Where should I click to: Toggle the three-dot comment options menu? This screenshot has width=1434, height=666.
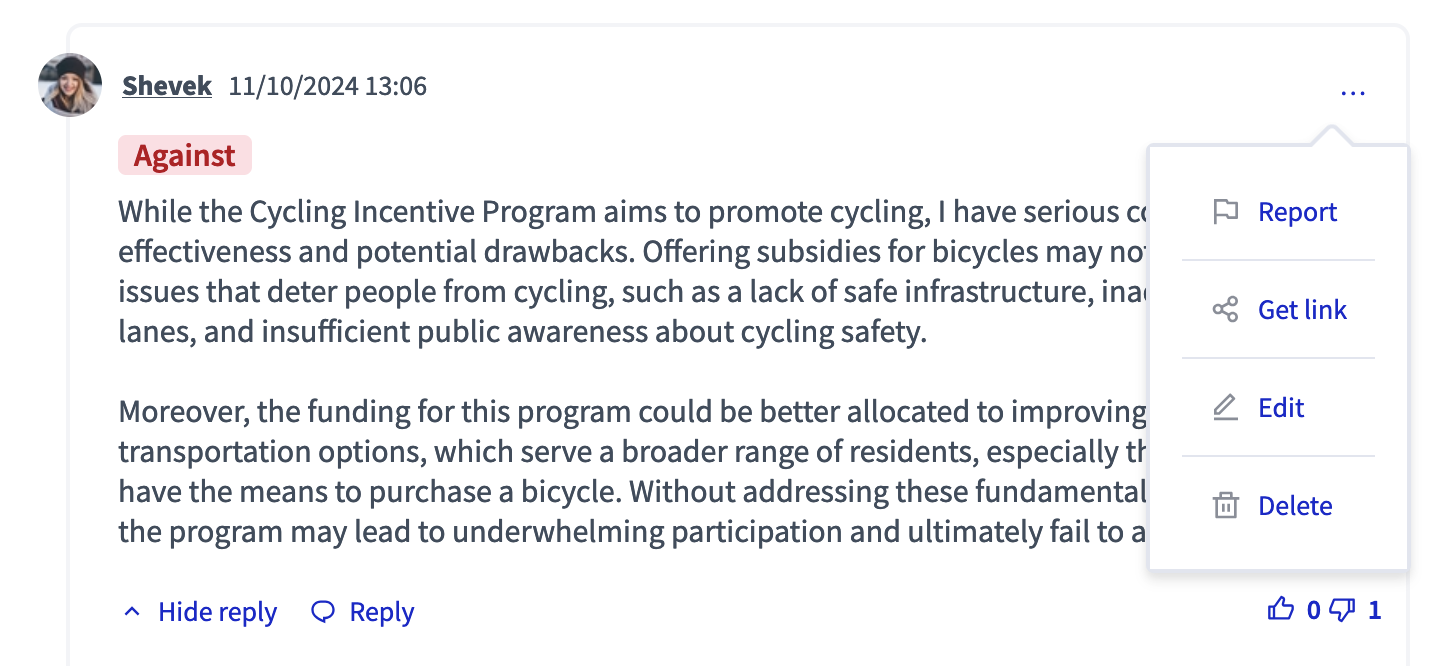(1352, 93)
